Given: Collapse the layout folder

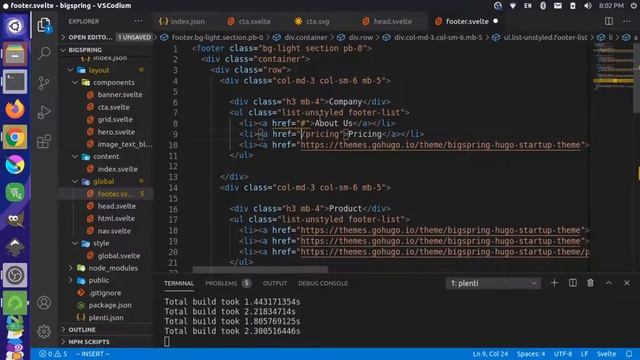Looking at the screenshot, I should tap(106, 70).
